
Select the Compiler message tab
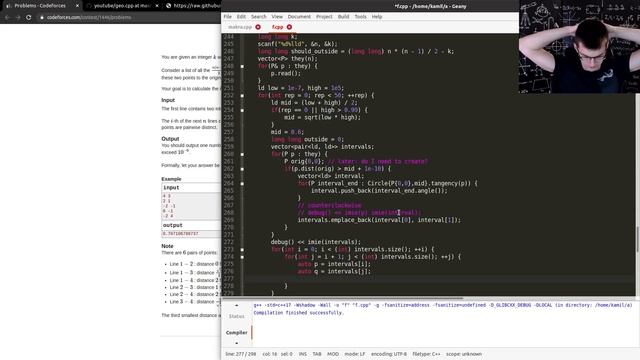click(x=237, y=333)
